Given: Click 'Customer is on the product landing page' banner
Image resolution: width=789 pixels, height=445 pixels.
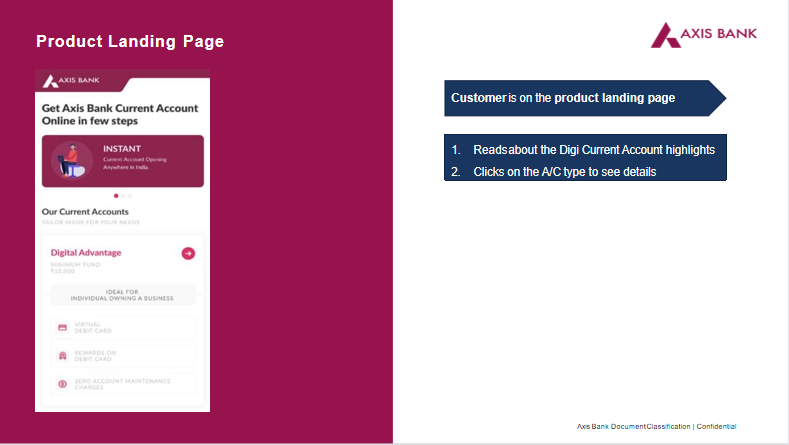Looking at the screenshot, I should click(x=585, y=98).
